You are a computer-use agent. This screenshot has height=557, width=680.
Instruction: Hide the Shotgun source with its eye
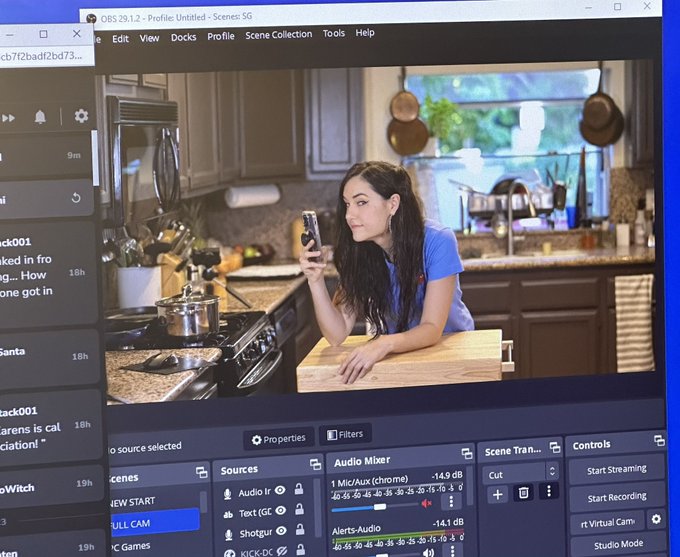[x=281, y=531]
